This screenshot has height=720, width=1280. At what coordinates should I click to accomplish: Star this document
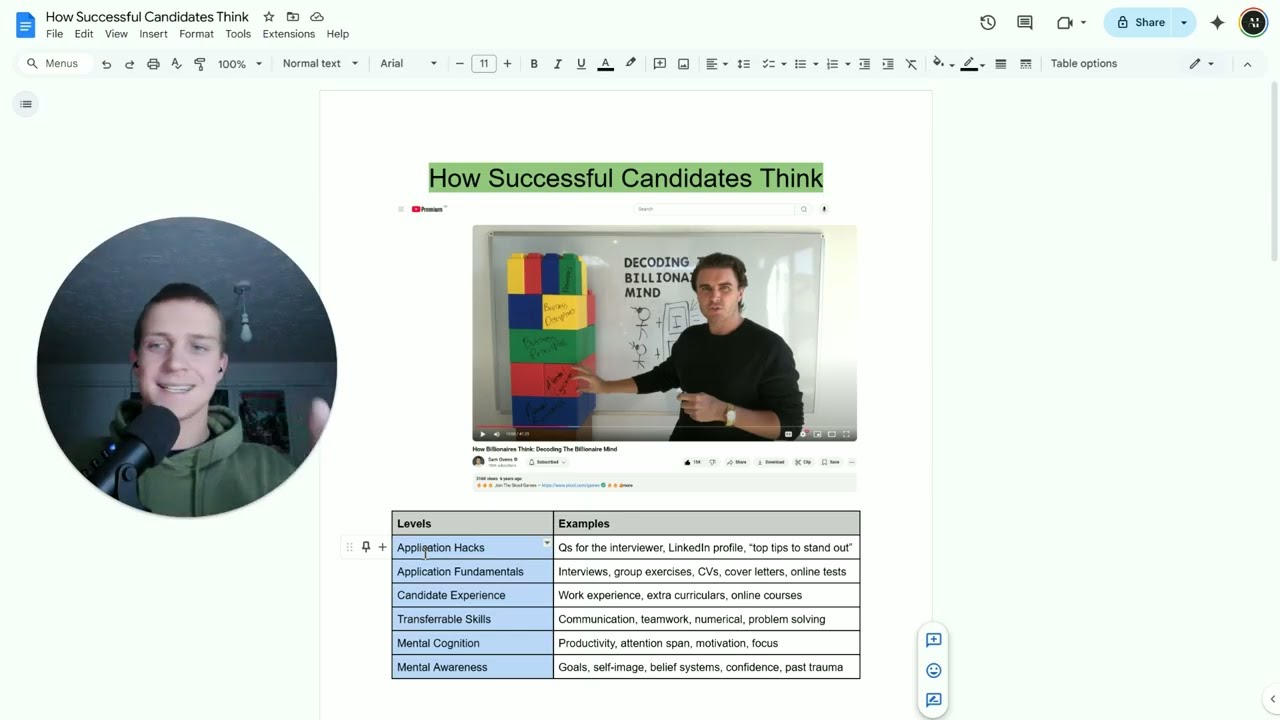pos(269,17)
